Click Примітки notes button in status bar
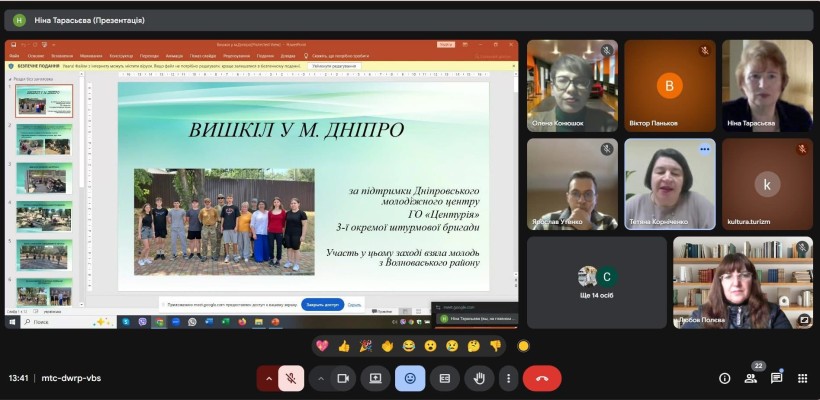 click(382, 311)
